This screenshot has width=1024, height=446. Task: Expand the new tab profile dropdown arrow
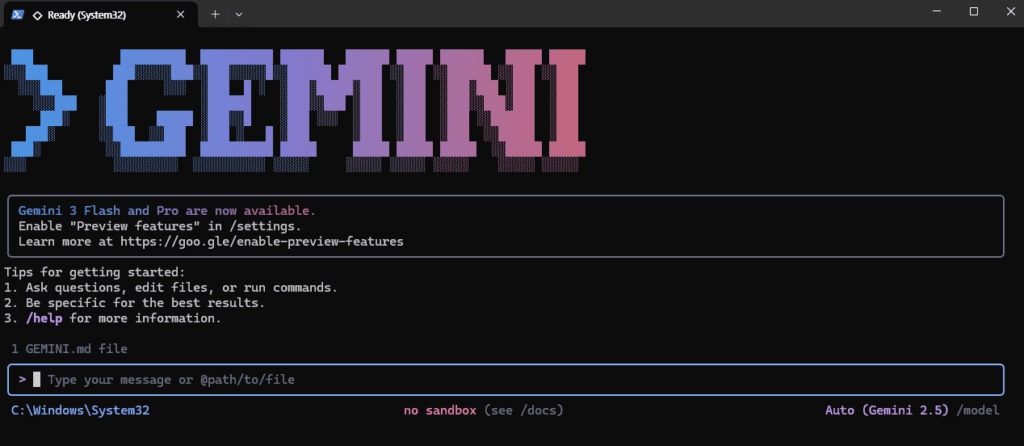point(239,14)
